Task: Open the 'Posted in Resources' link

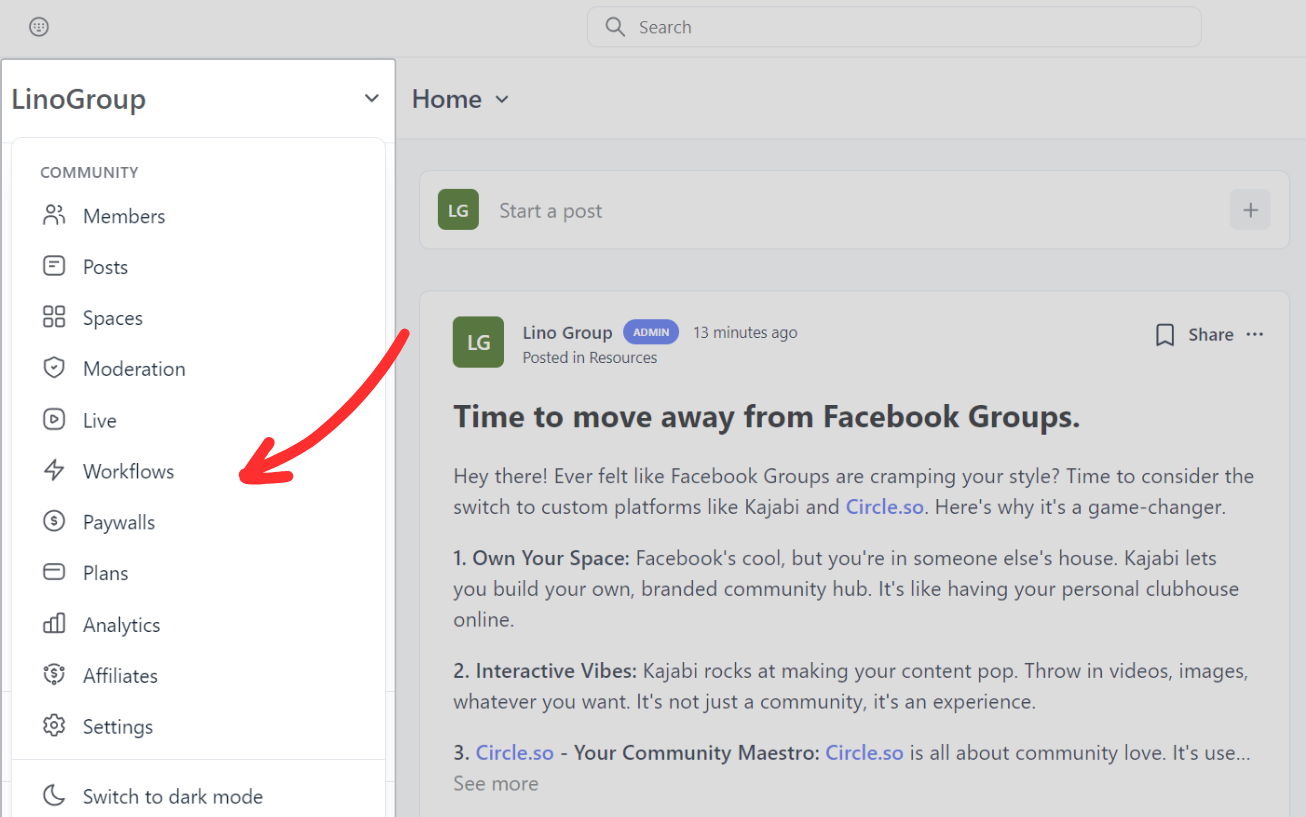Action: click(590, 357)
